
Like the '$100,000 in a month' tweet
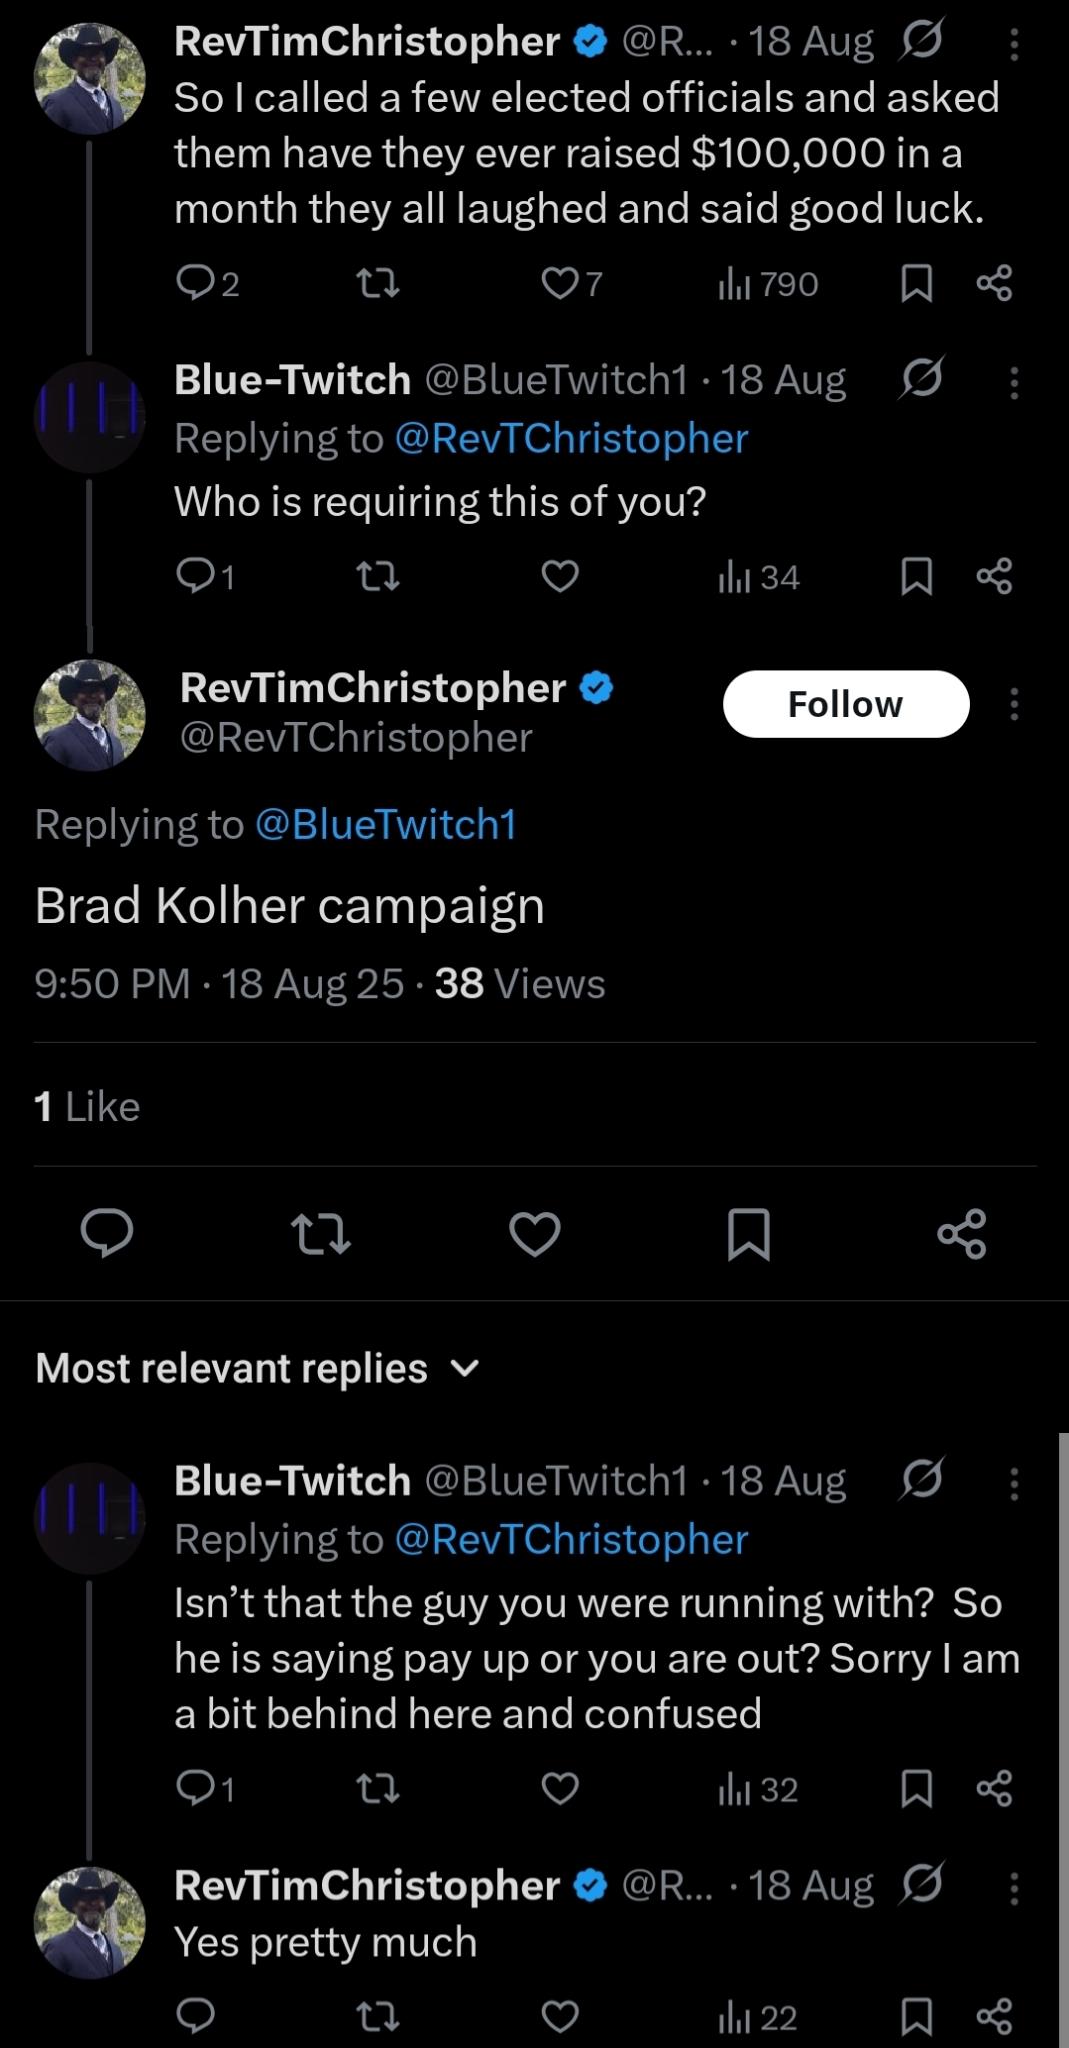(x=558, y=285)
